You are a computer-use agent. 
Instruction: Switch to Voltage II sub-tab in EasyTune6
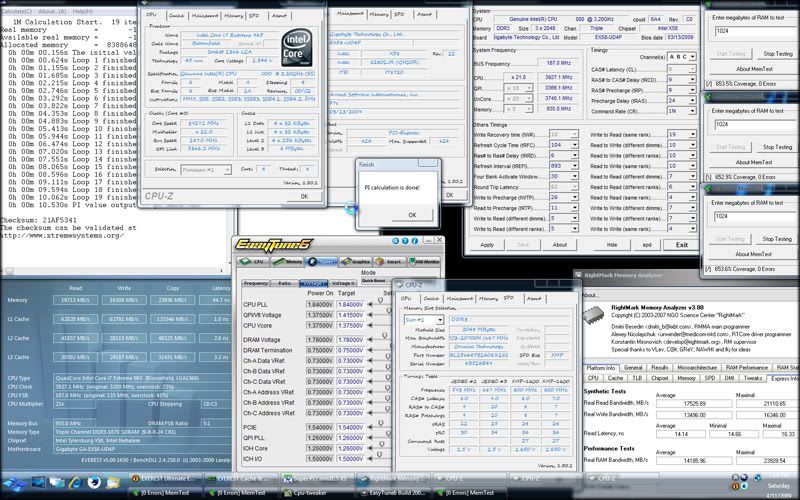(x=342, y=283)
